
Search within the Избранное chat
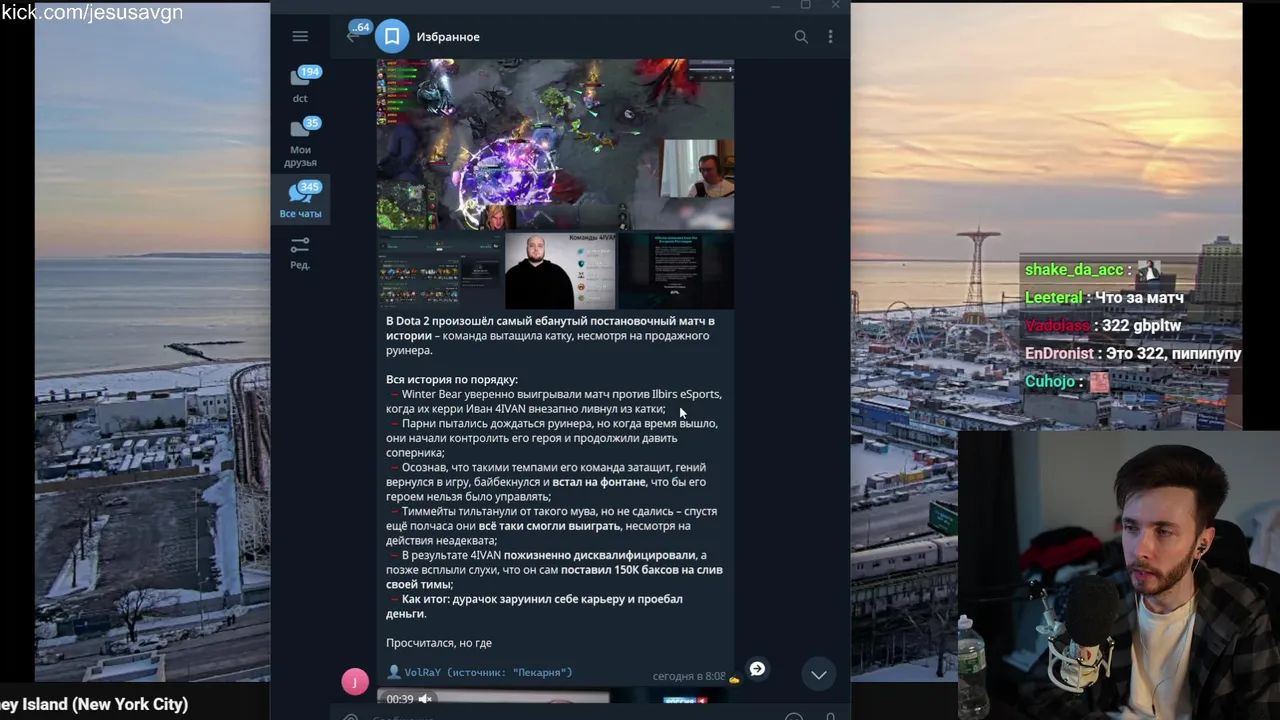point(801,37)
